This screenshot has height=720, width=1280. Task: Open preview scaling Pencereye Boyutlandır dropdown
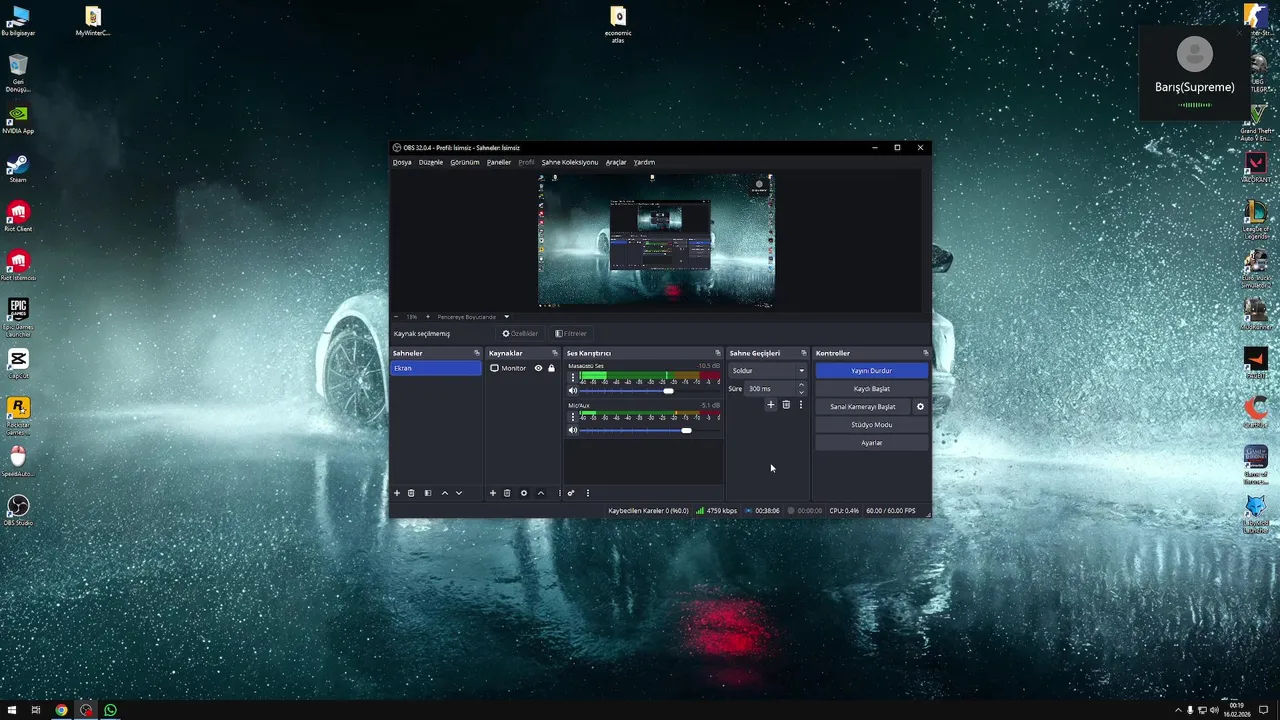click(473, 317)
